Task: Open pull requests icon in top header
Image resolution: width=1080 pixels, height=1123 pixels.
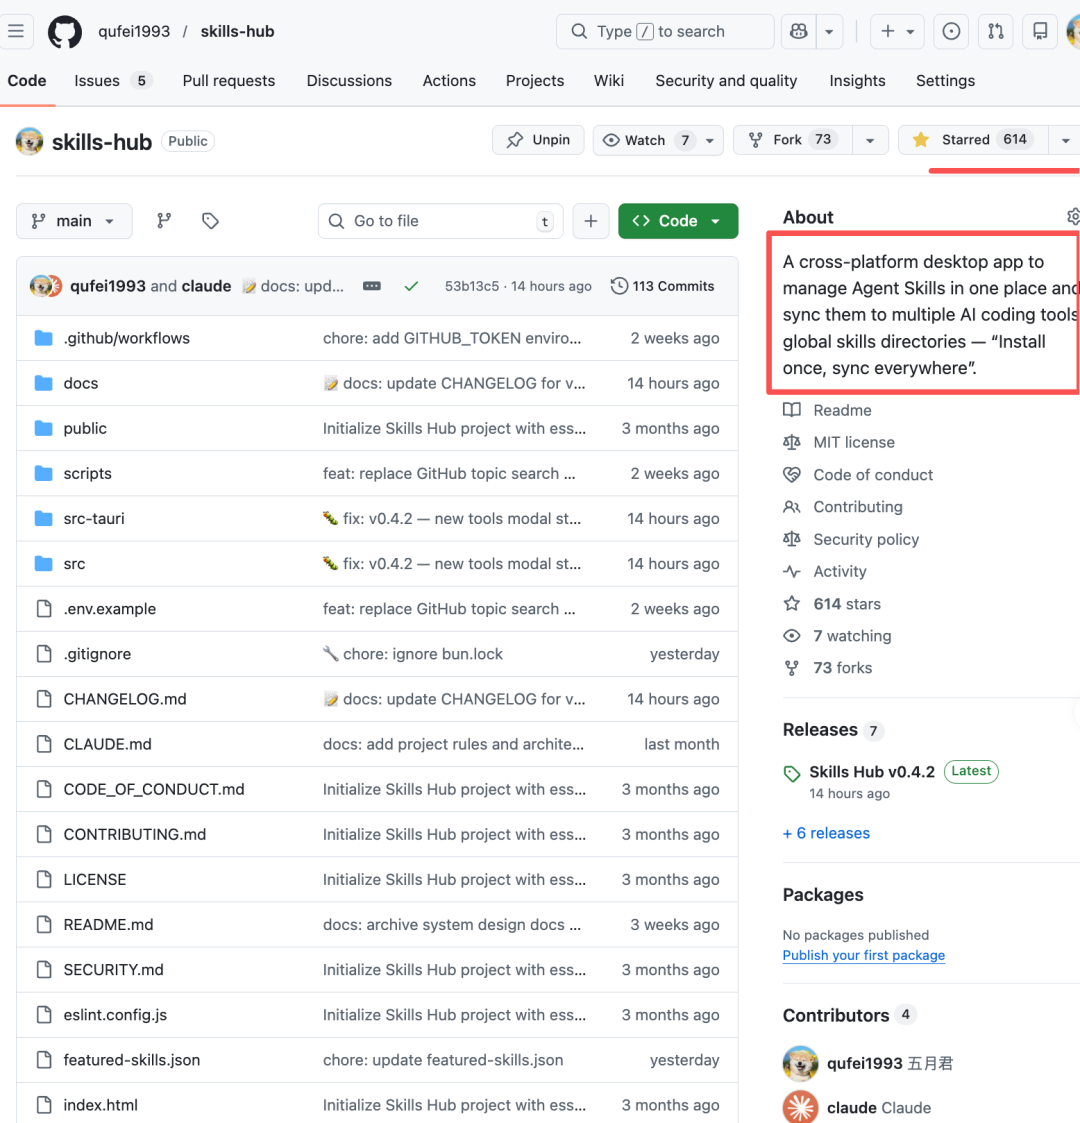Action: click(x=996, y=31)
